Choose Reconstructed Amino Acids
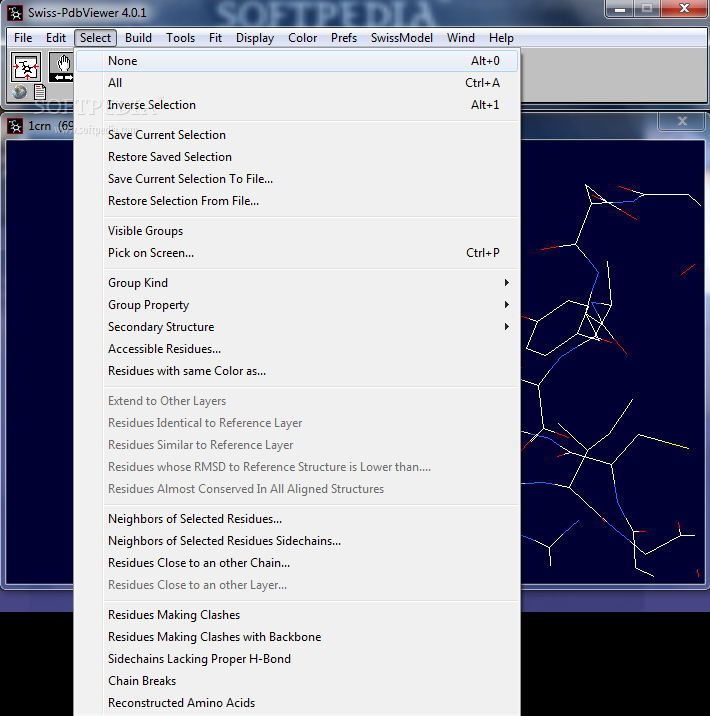This screenshot has height=716, width=710. [x=297, y=702]
